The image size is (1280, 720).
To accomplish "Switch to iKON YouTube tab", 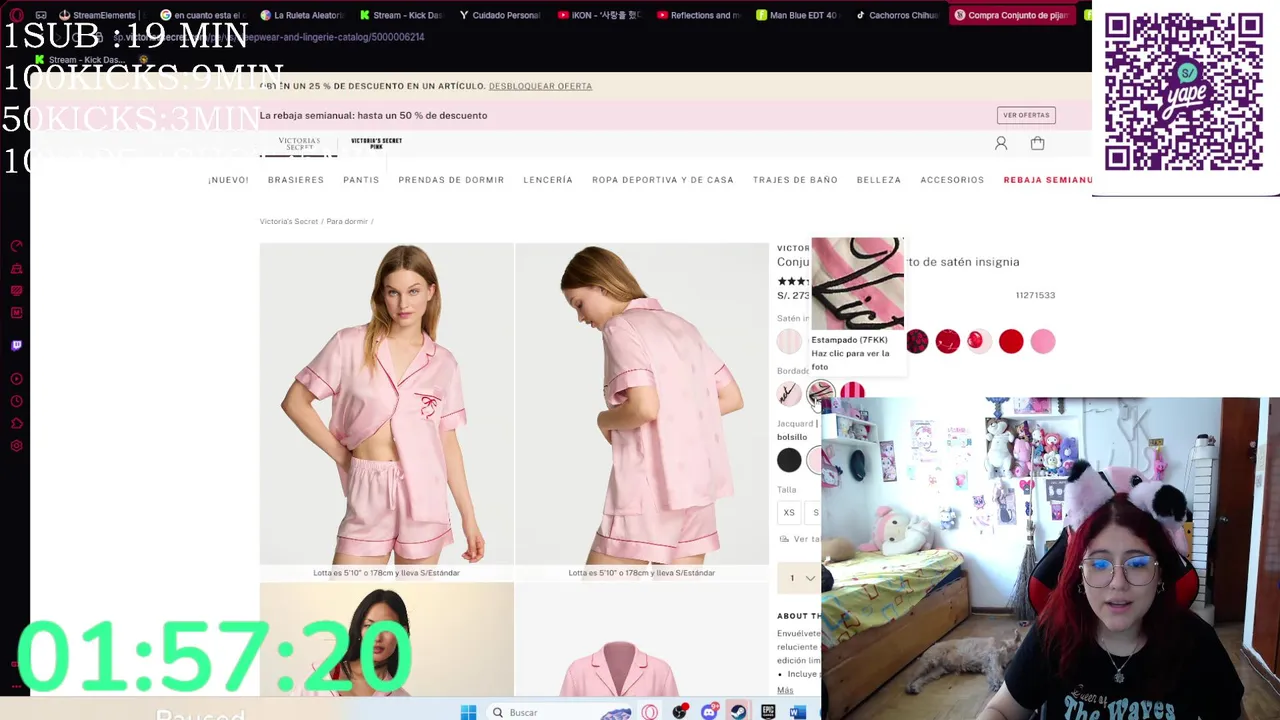I will (599, 15).
